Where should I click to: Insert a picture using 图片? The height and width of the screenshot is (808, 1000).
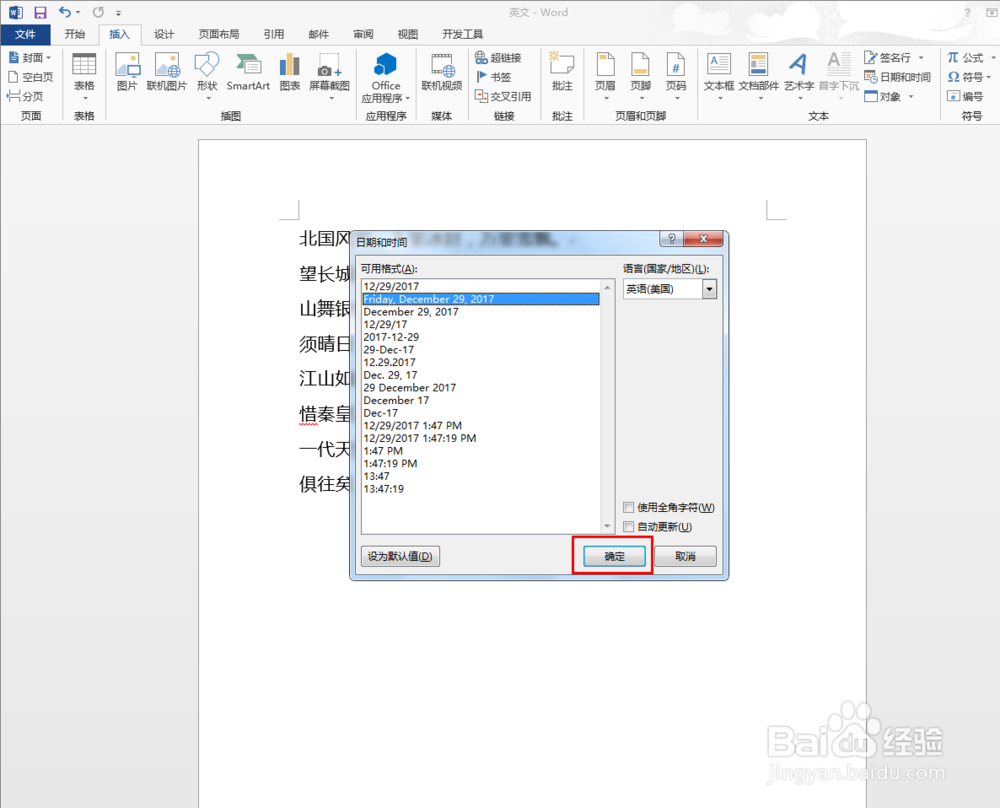[x=127, y=72]
